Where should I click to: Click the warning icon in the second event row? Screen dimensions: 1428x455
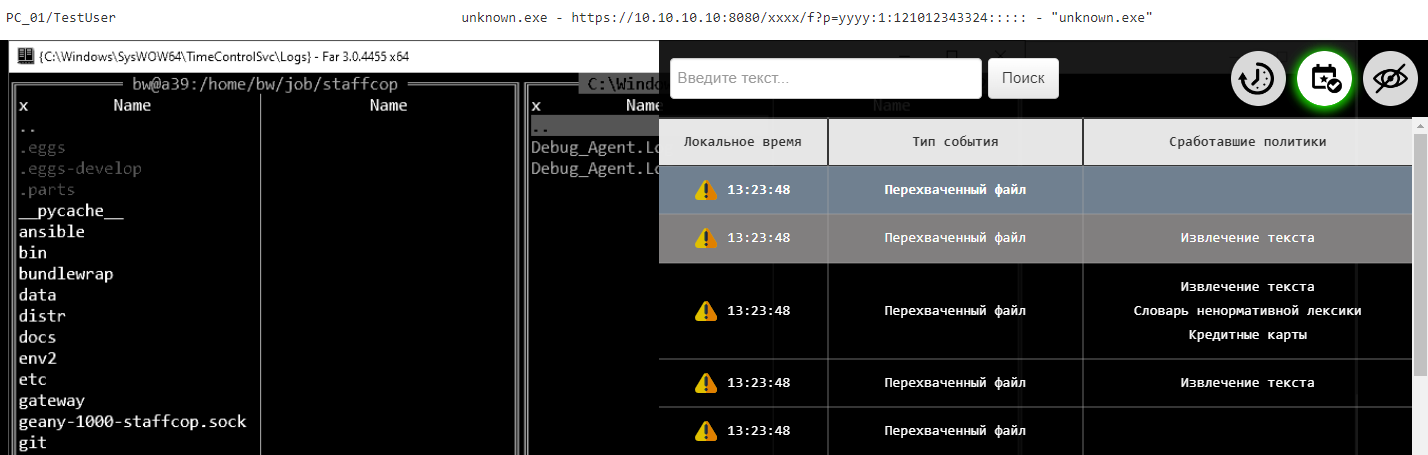point(706,238)
